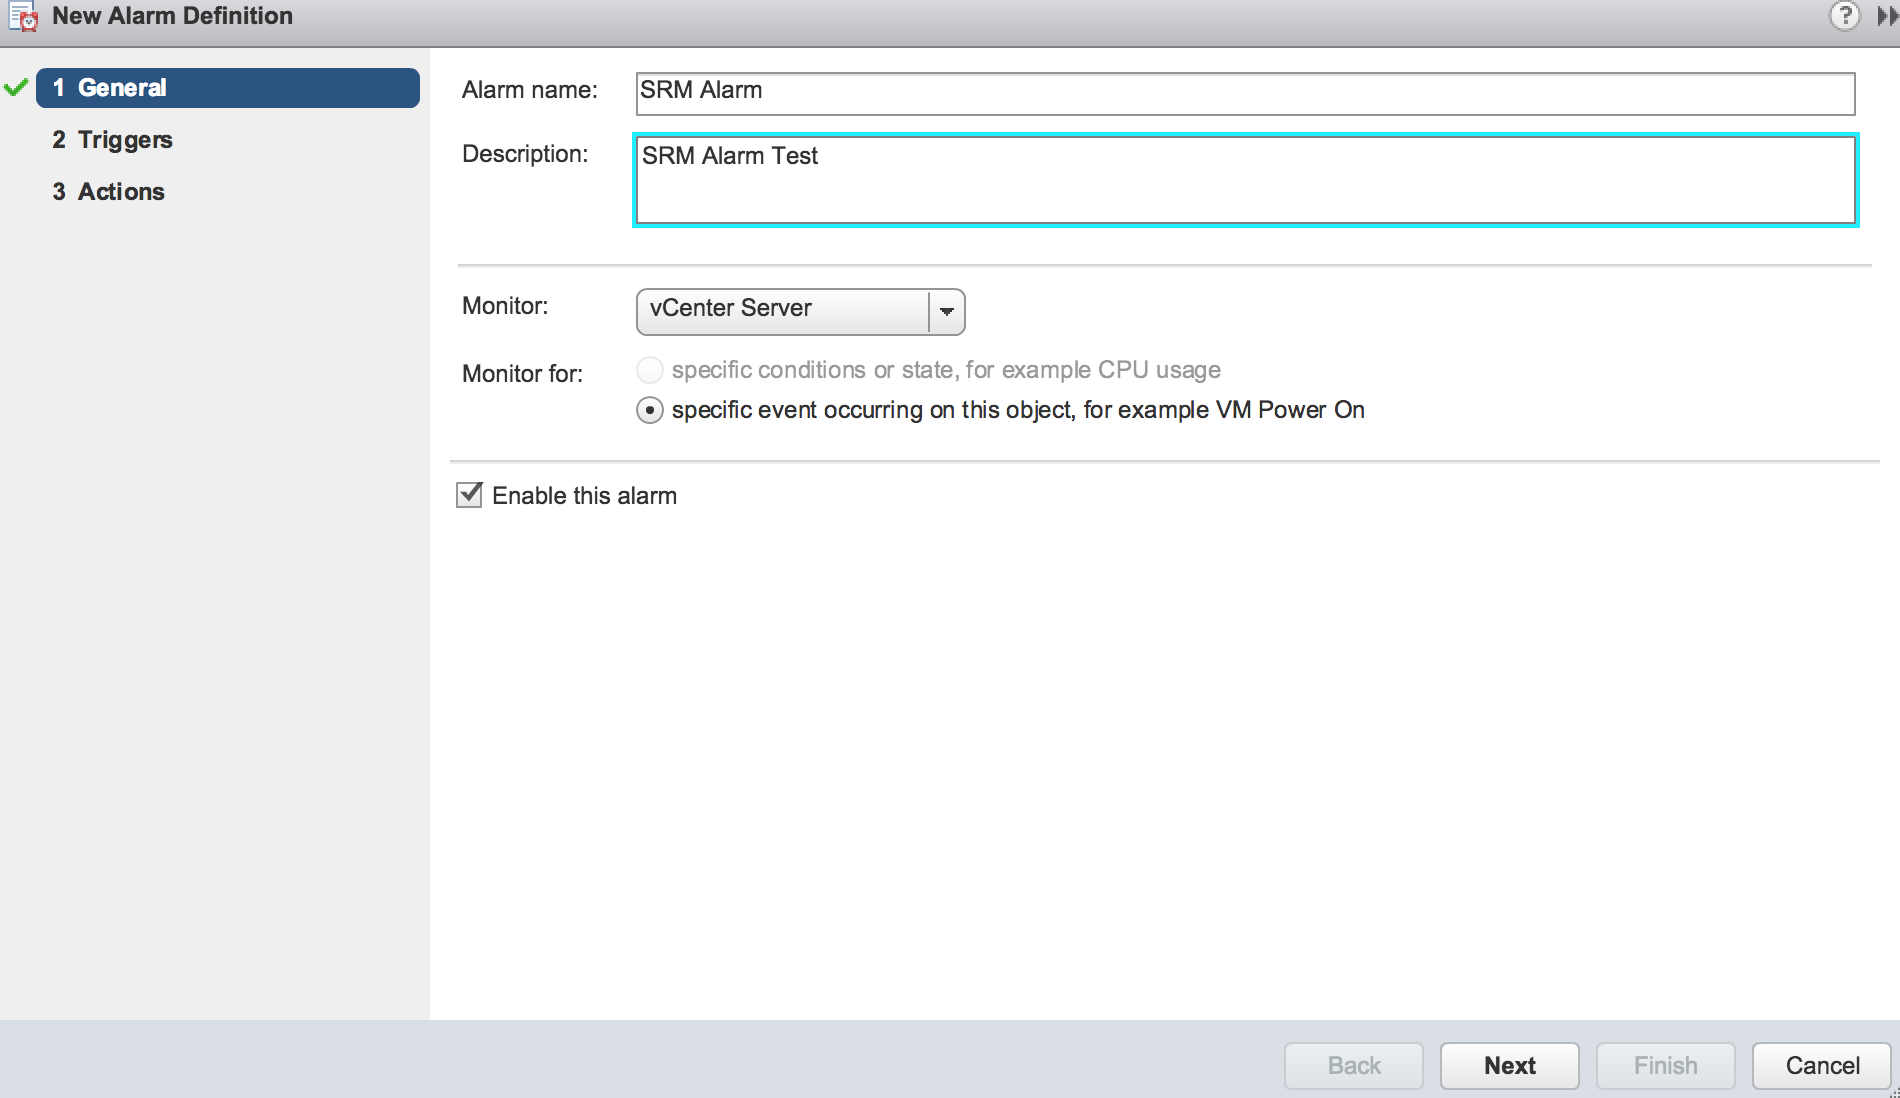Click the Finish button
The height and width of the screenshot is (1098, 1900).
pyautogui.click(x=1665, y=1066)
